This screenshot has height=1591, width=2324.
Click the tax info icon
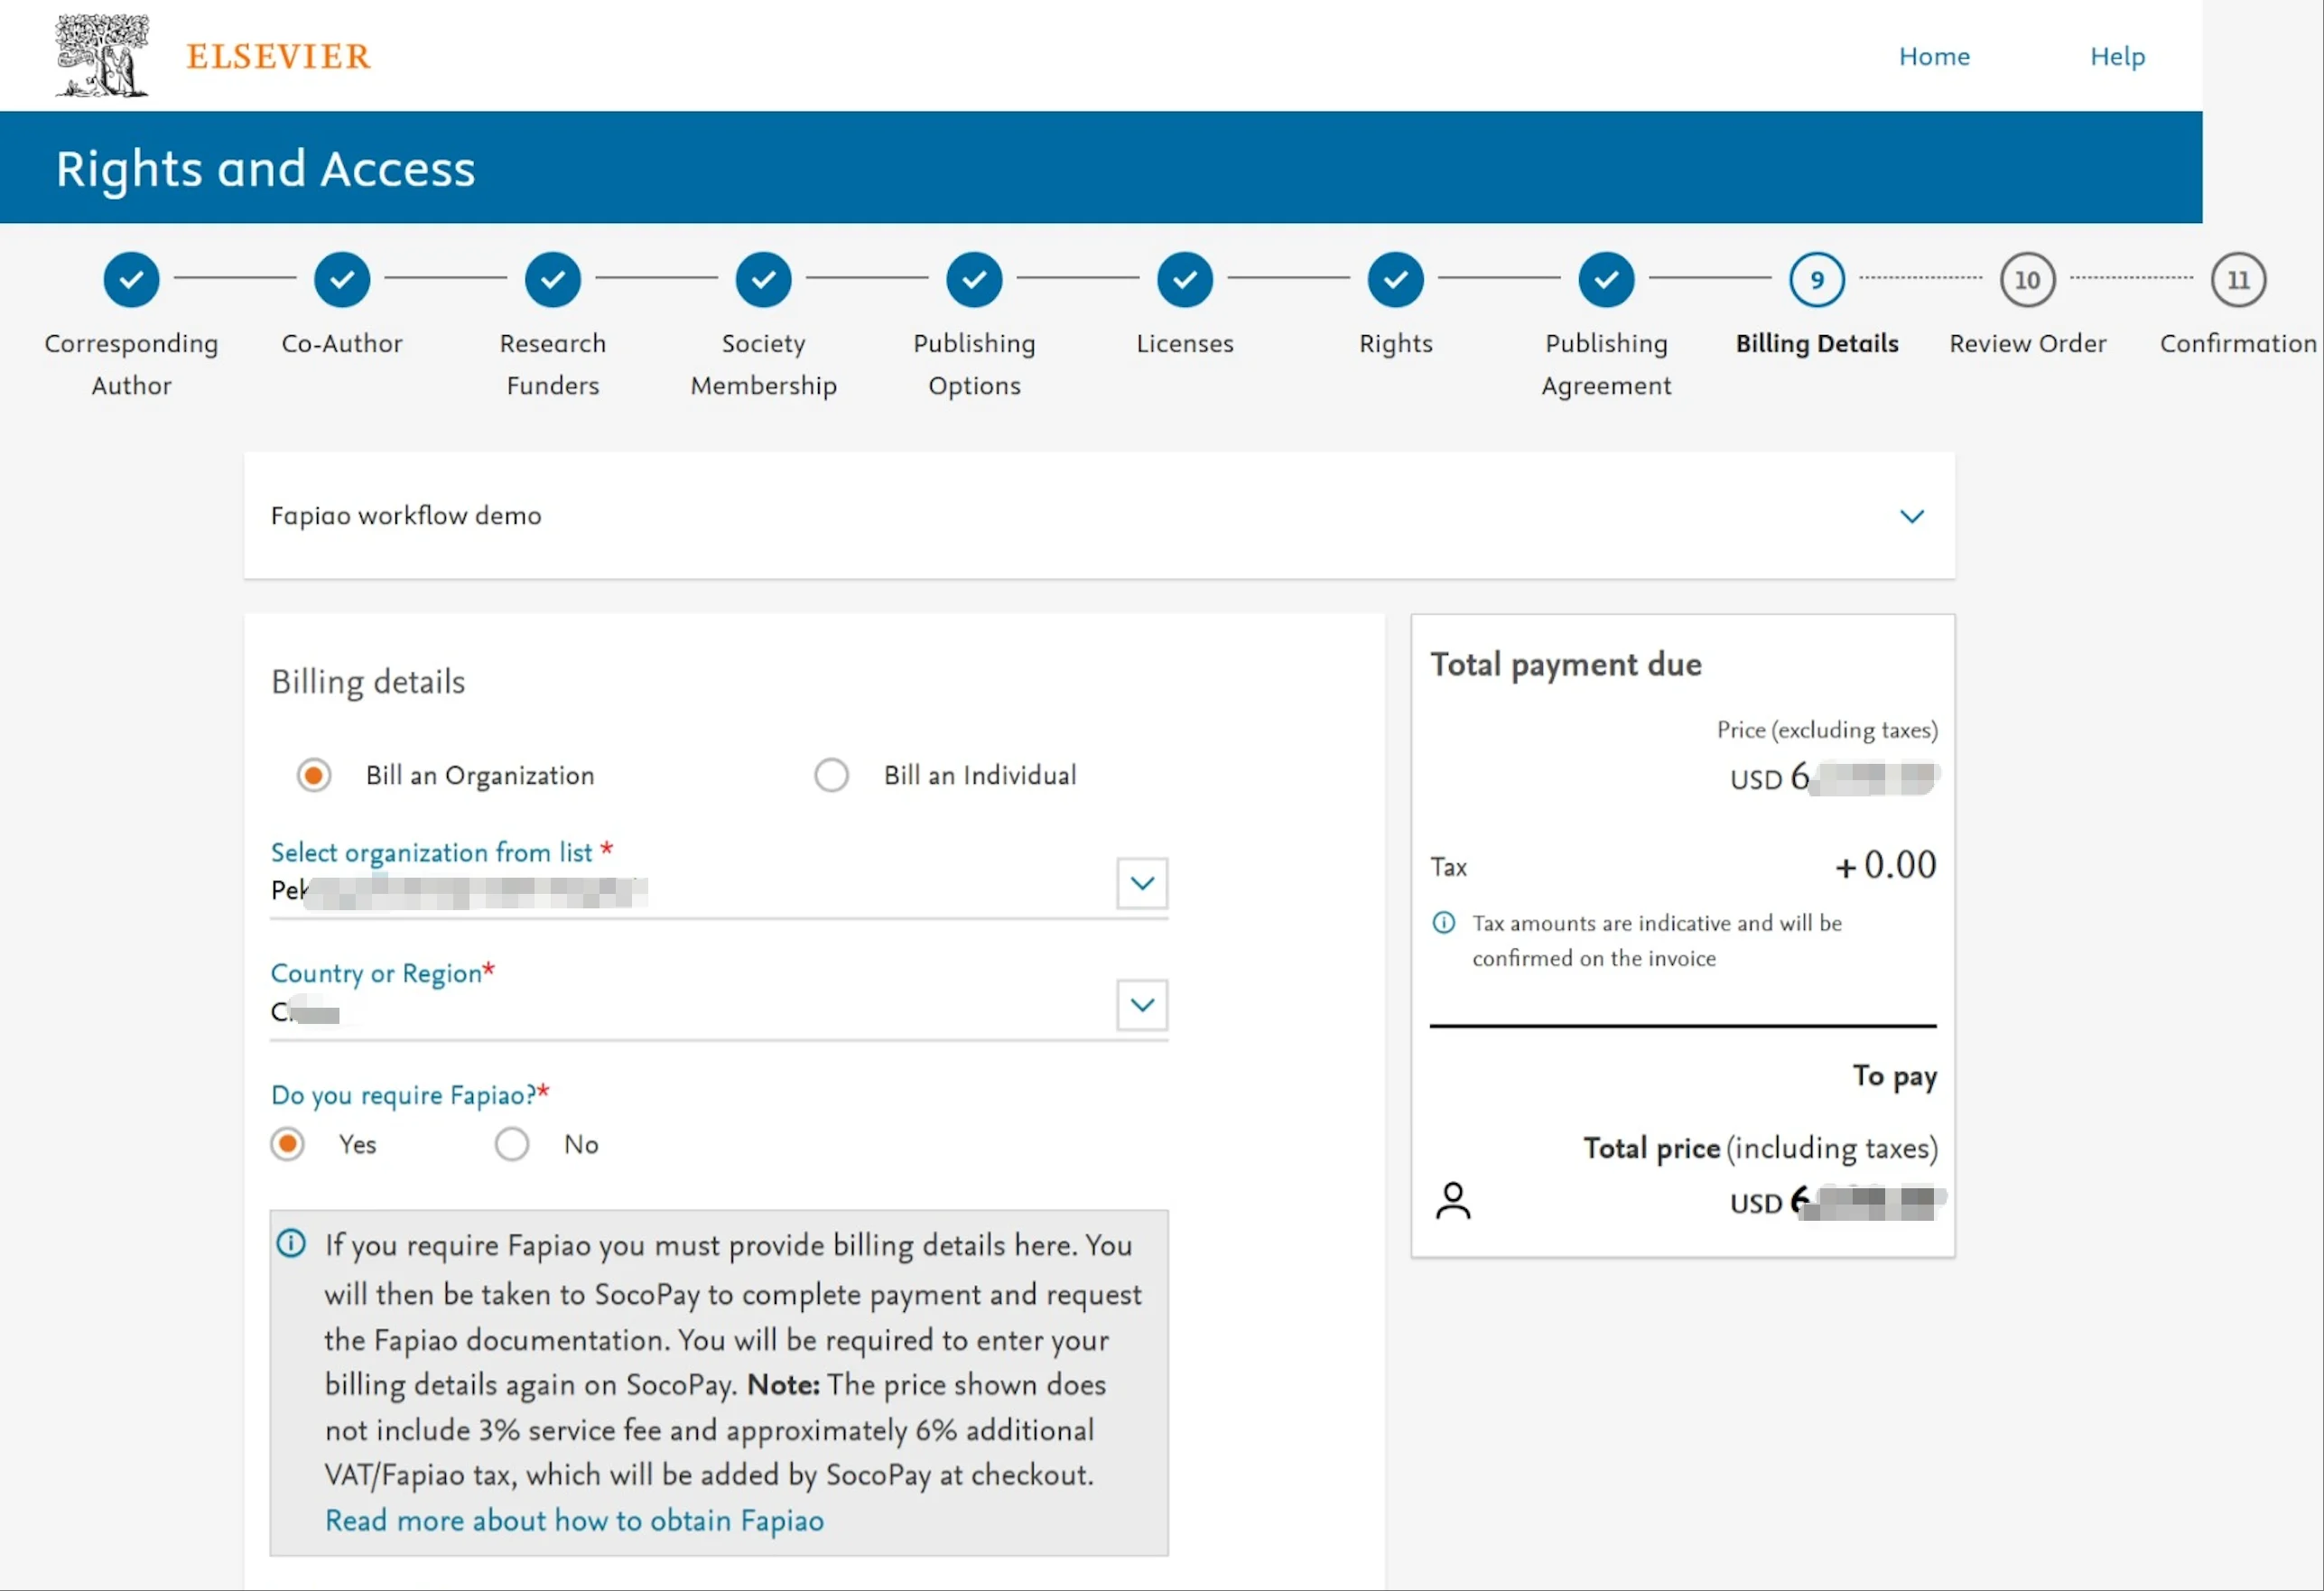point(1444,922)
